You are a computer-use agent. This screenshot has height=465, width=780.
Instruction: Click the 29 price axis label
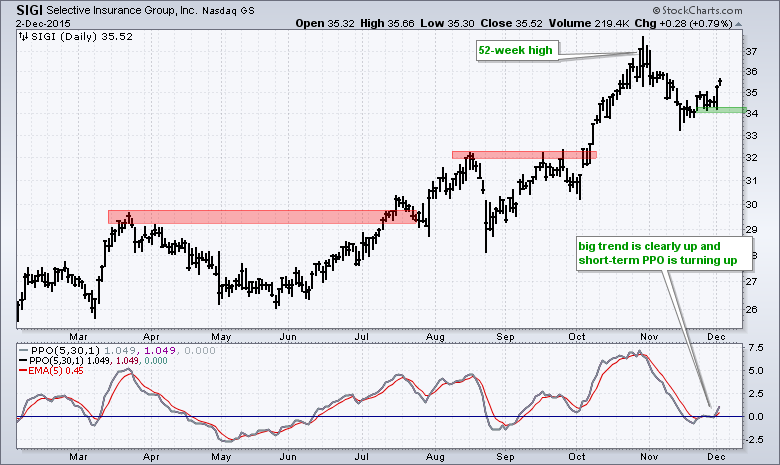[752, 229]
